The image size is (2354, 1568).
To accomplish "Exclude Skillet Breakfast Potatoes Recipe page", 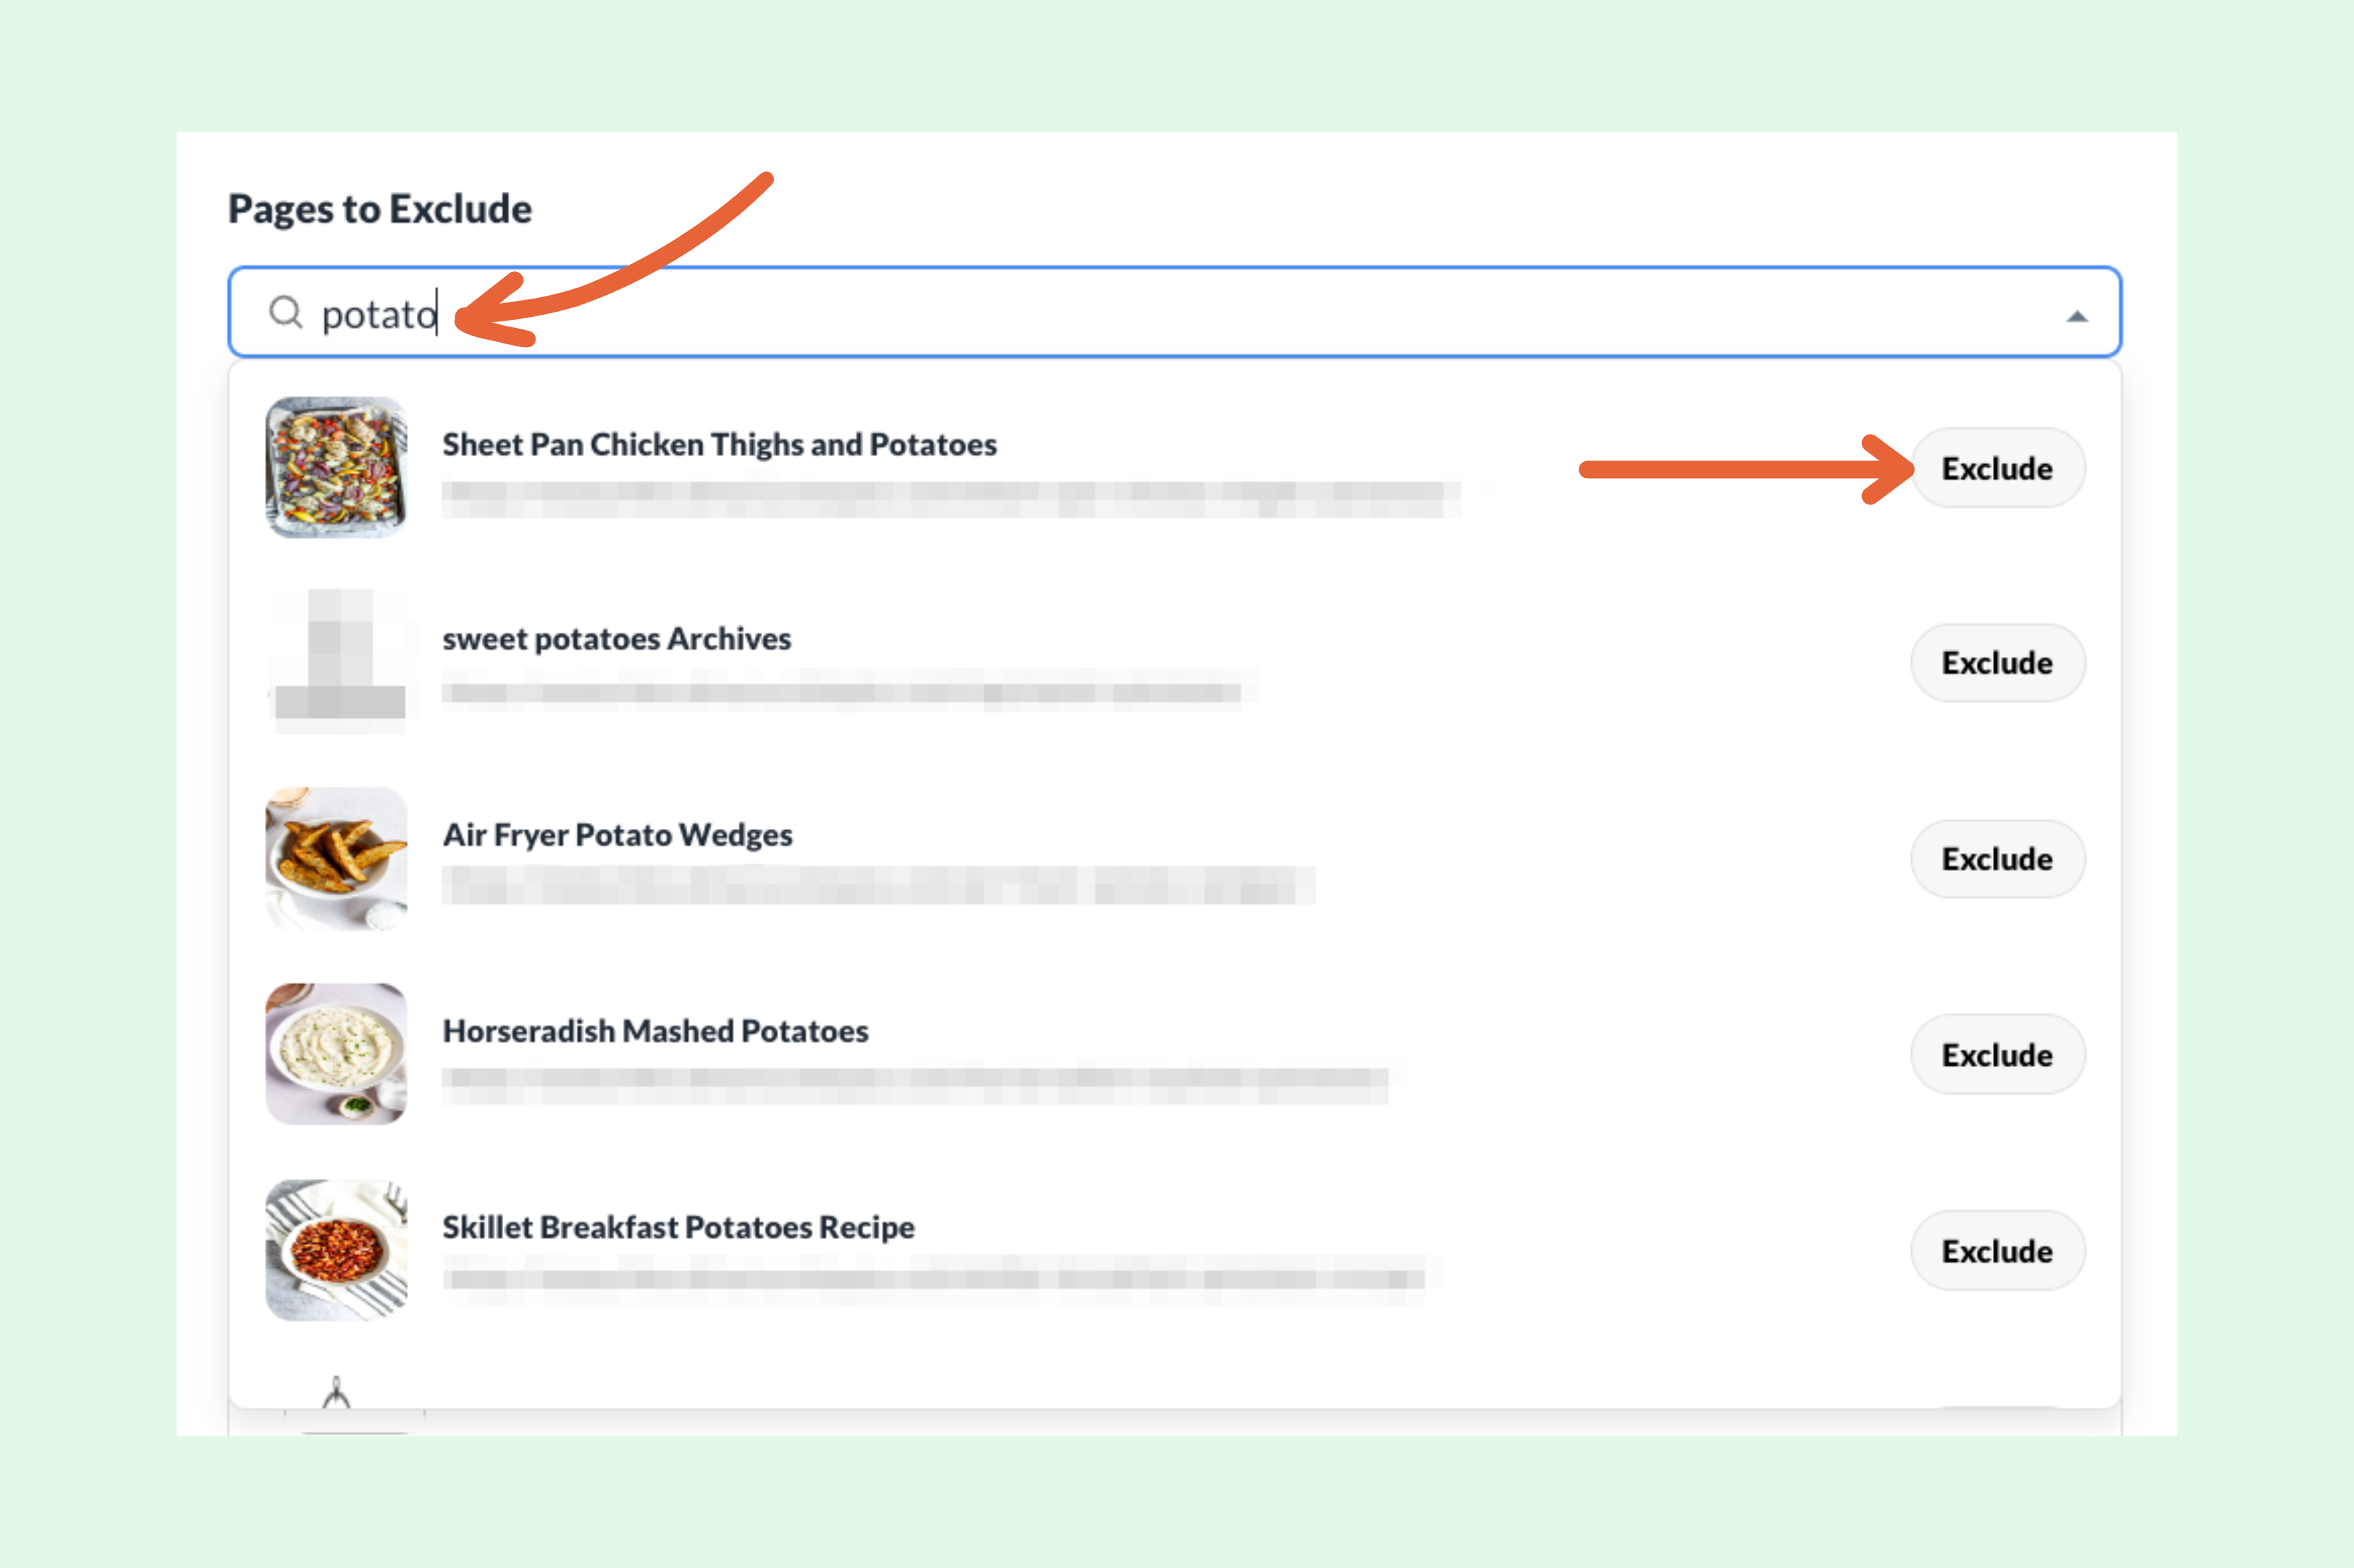I will point(1997,1250).
